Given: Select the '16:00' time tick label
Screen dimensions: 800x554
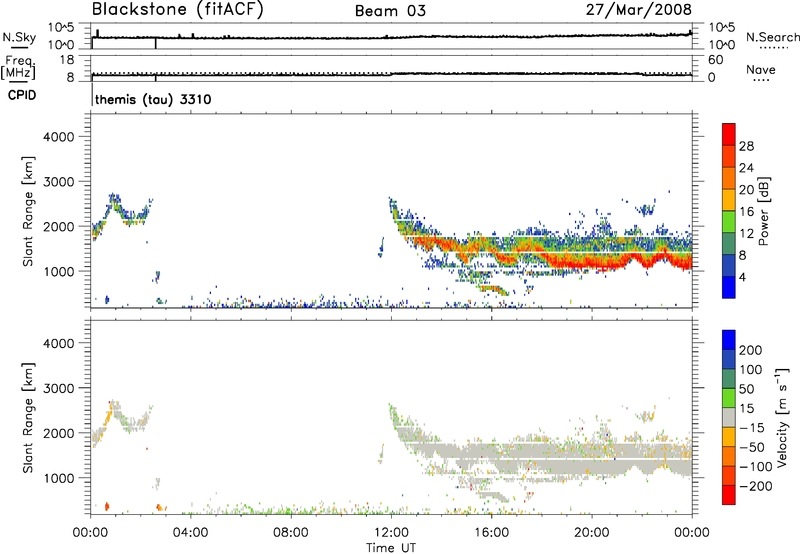Looking at the screenshot, I should (491, 533).
